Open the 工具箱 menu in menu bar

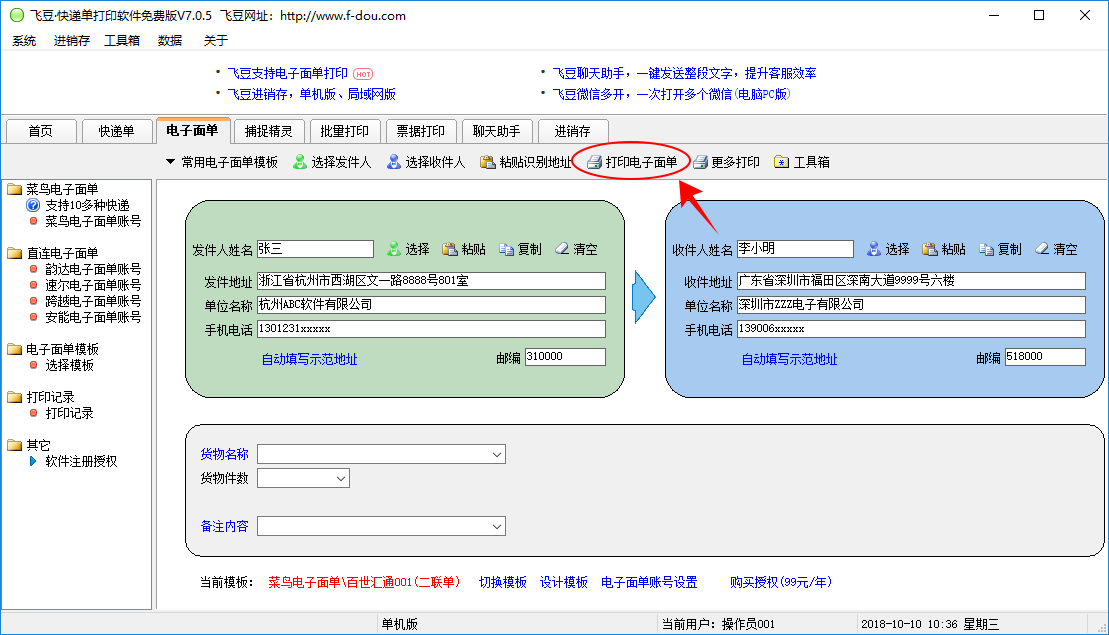(x=122, y=41)
